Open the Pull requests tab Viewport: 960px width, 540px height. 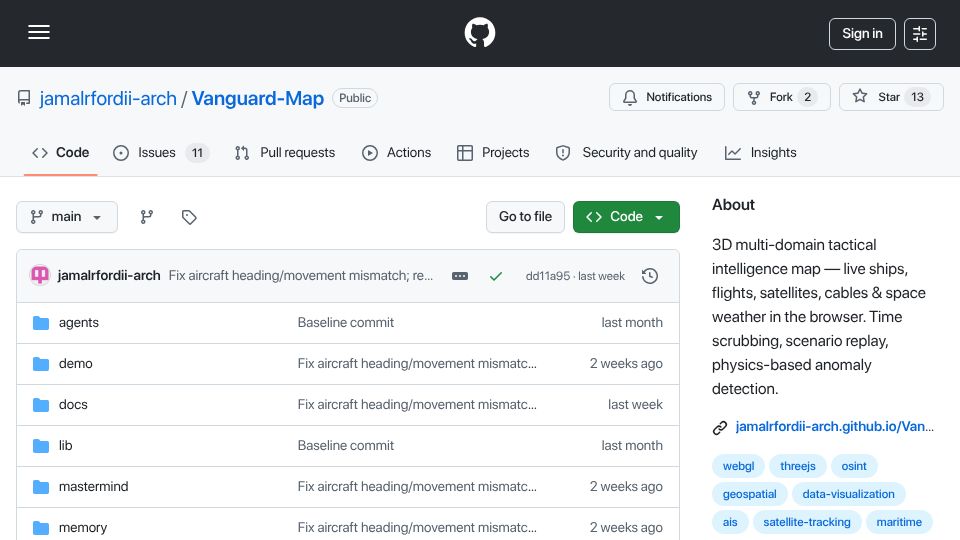tap(285, 152)
